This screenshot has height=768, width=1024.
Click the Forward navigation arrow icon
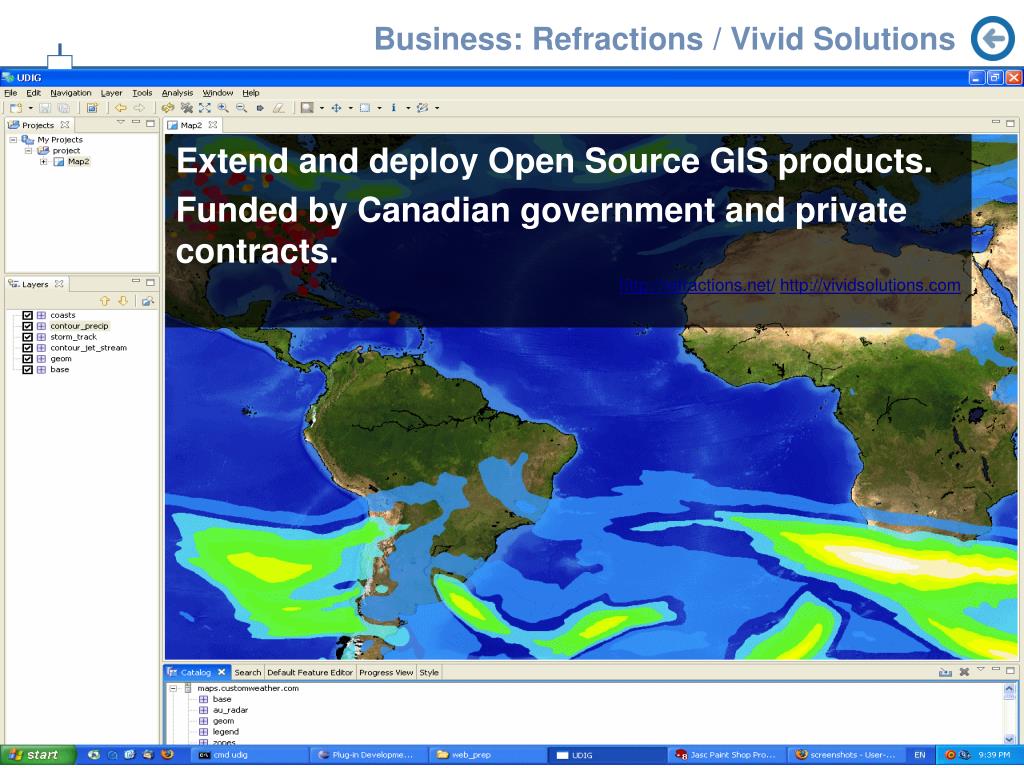[139, 108]
